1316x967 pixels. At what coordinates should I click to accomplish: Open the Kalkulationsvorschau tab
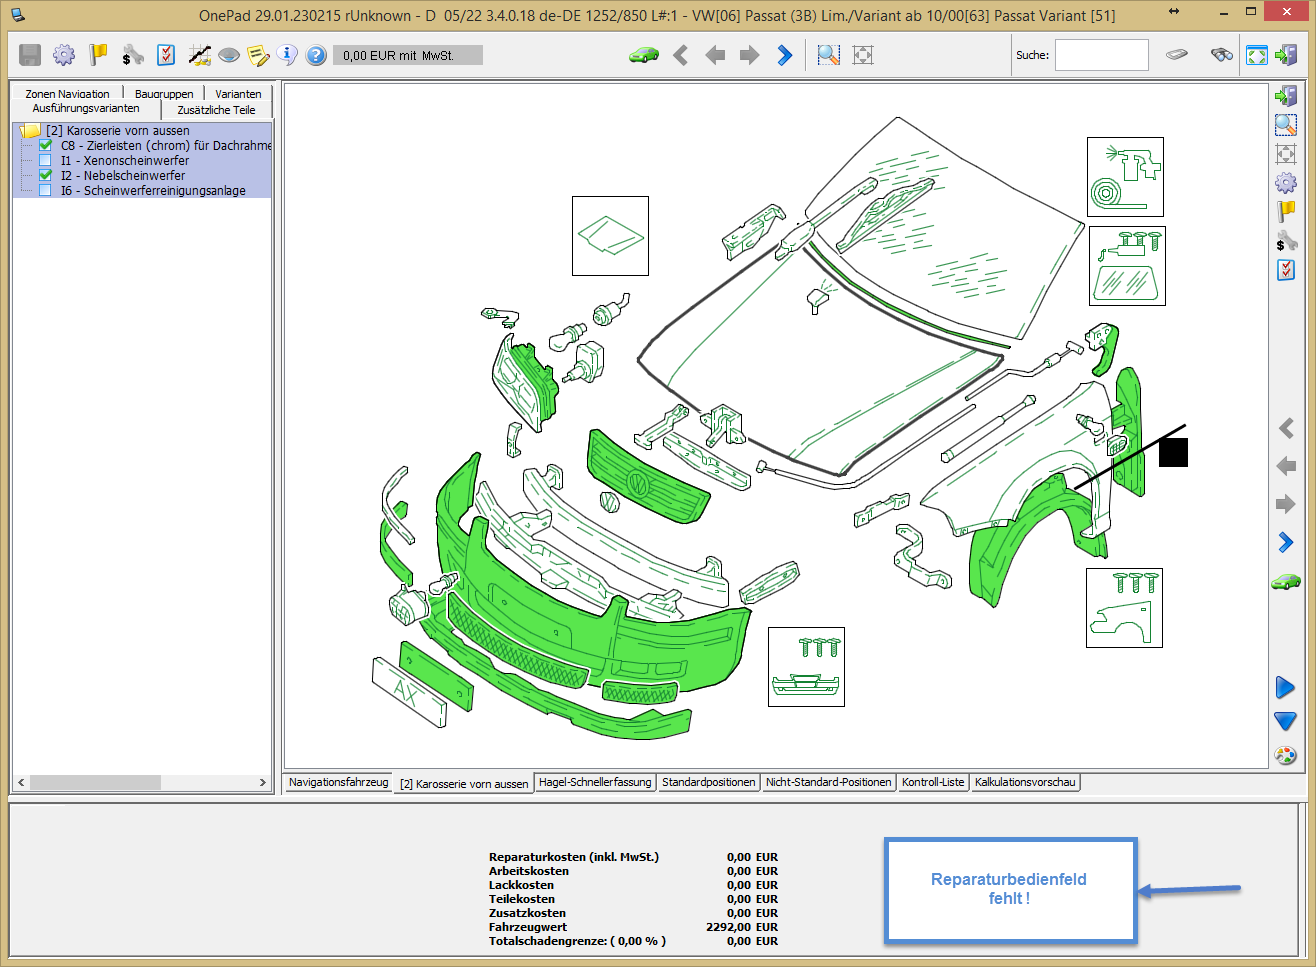click(x=1025, y=782)
